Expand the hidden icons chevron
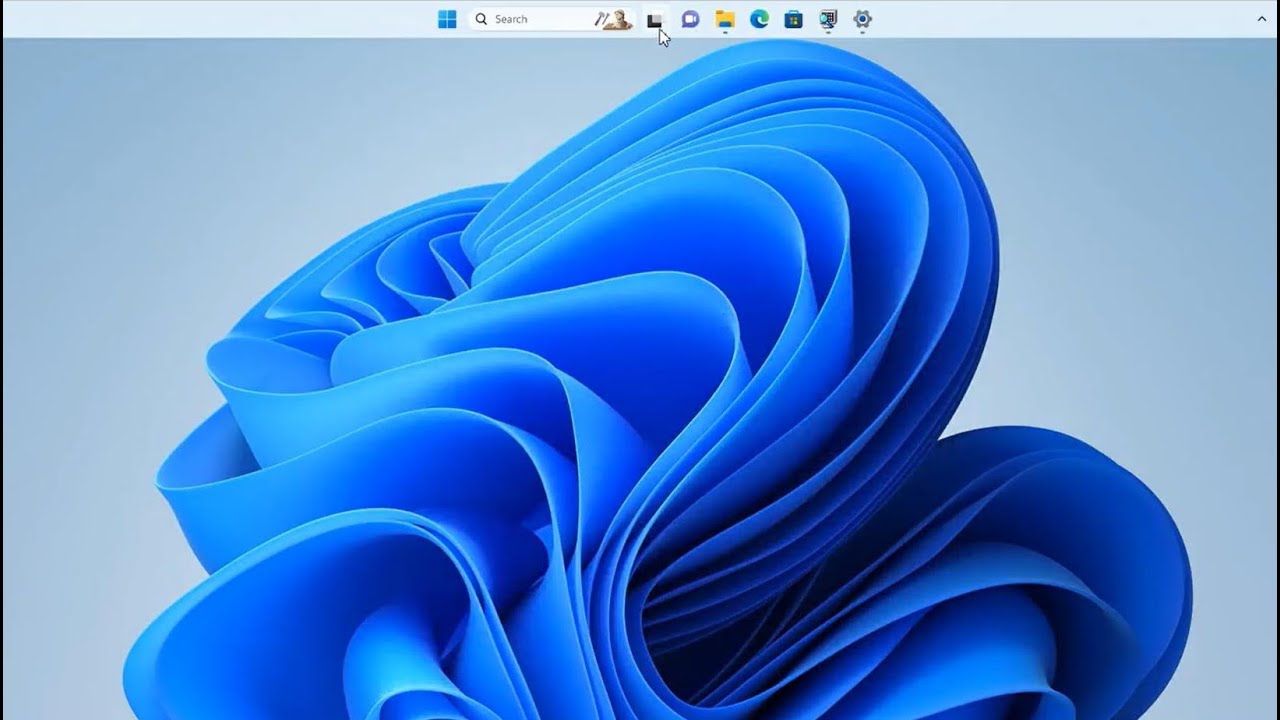 tap(1261, 19)
